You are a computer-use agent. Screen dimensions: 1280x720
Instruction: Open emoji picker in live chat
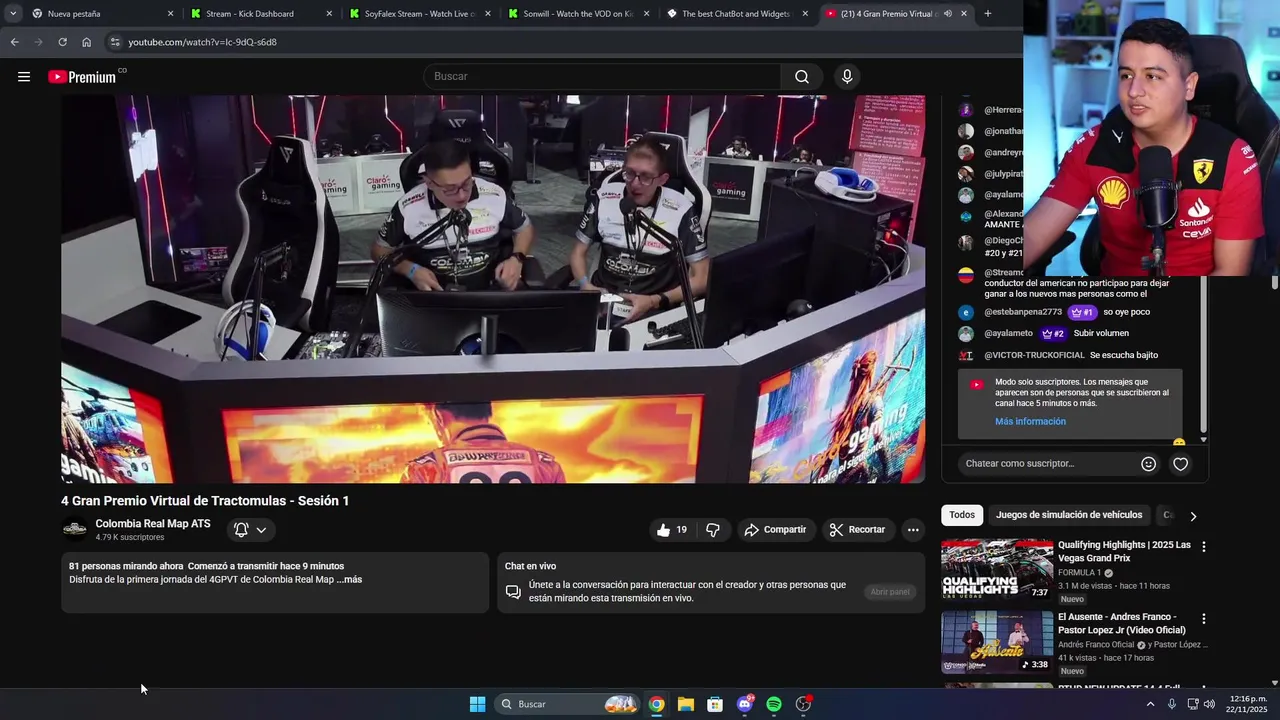[x=1148, y=464]
